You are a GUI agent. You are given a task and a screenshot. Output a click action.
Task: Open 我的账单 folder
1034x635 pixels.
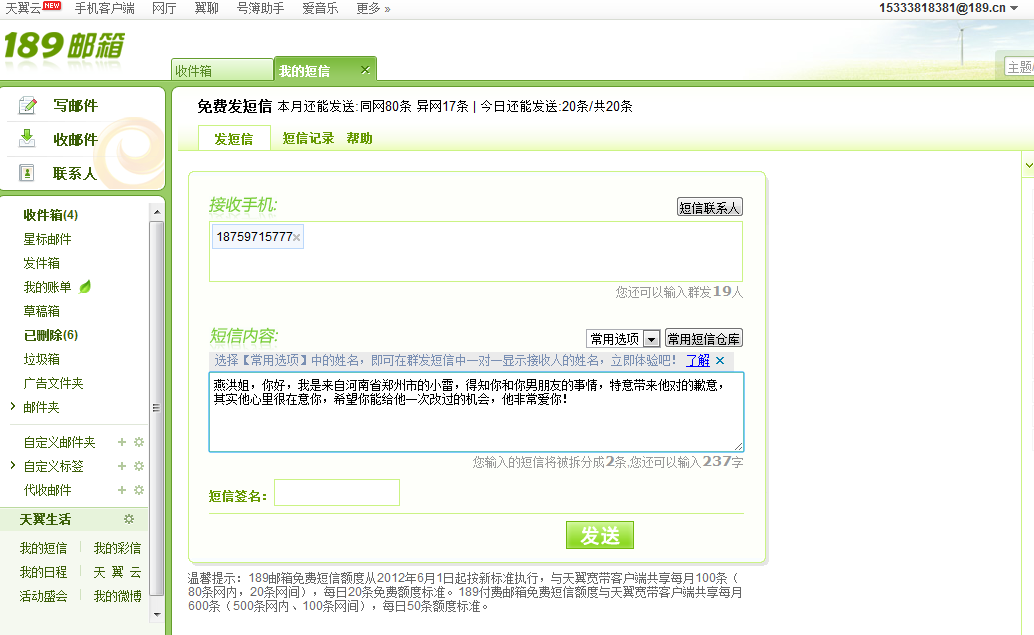(x=47, y=287)
